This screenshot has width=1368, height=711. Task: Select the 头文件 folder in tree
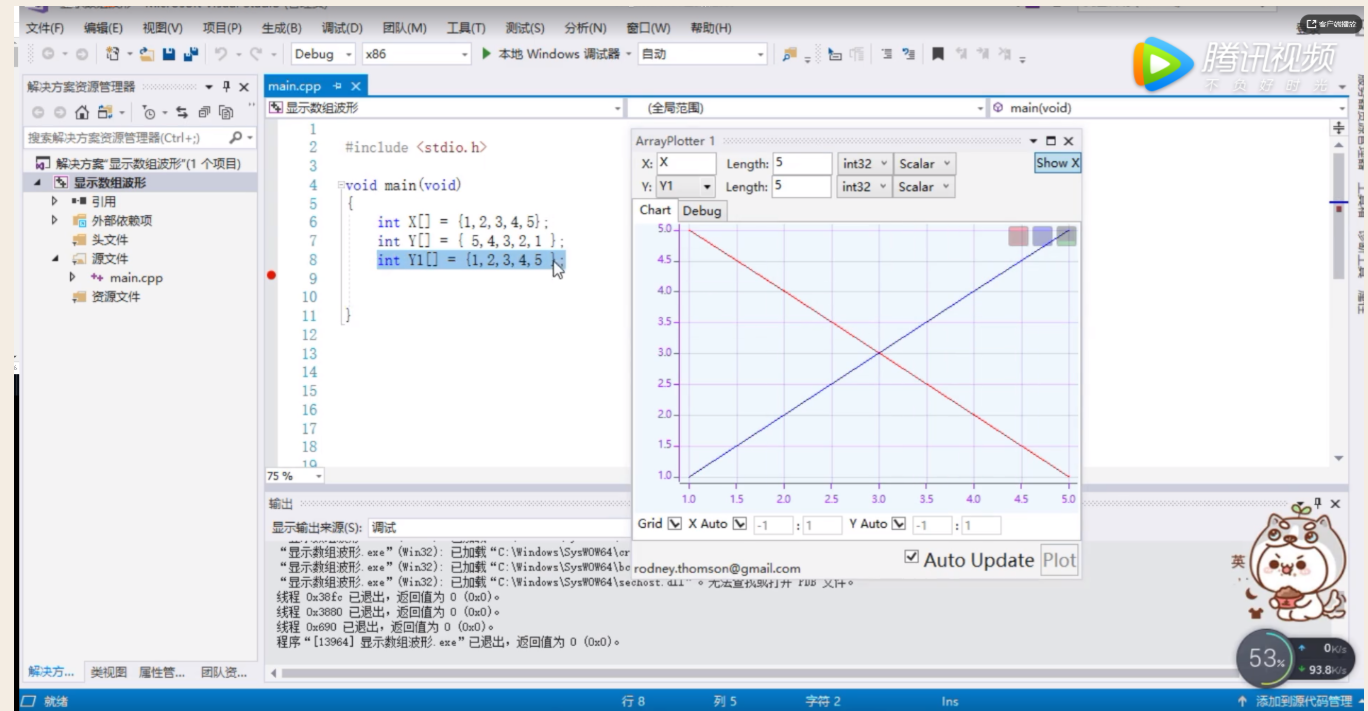(x=110, y=240)
